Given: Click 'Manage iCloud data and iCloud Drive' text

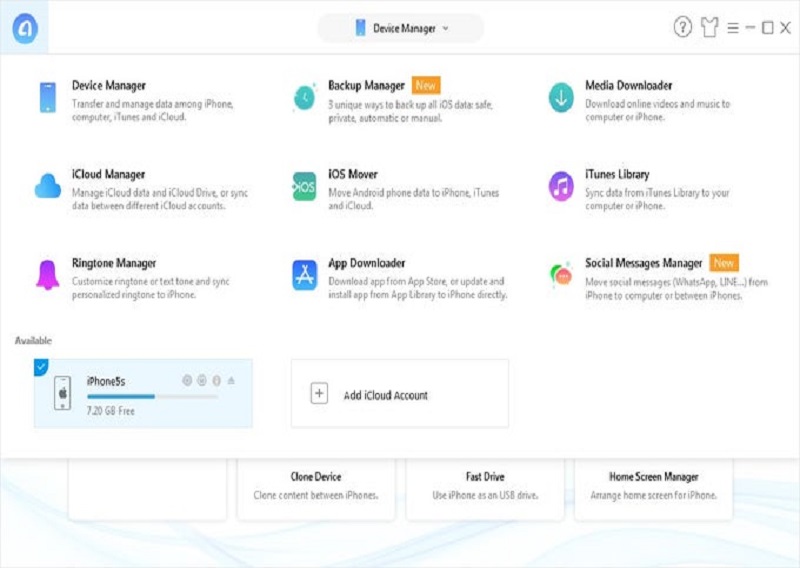Looking at the screenshot, I should click(x=160, y=199).
